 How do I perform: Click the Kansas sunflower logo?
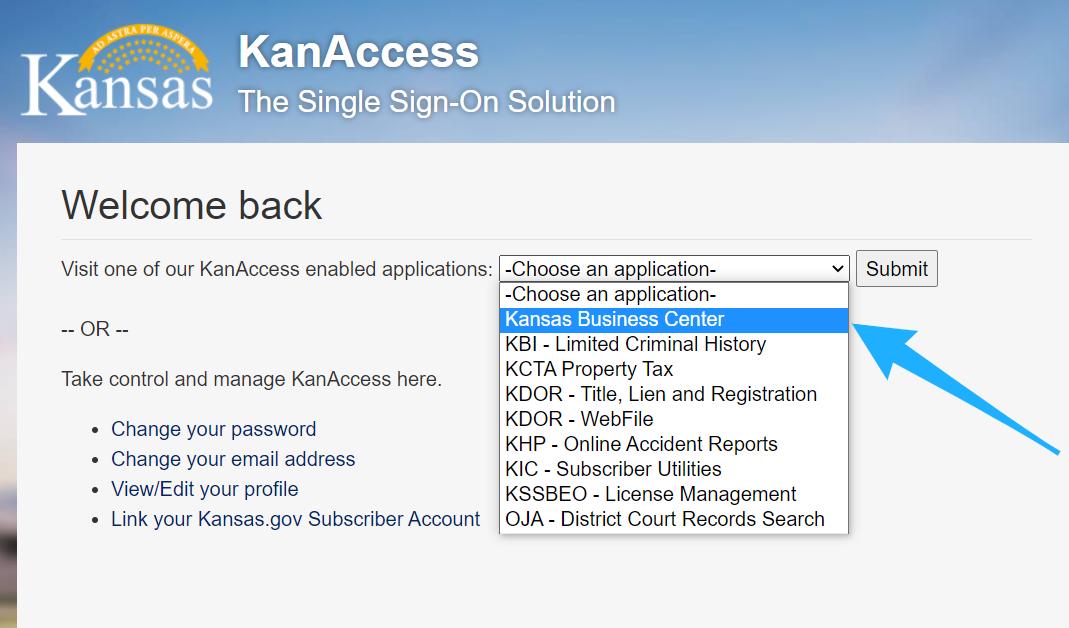point(115,70)
